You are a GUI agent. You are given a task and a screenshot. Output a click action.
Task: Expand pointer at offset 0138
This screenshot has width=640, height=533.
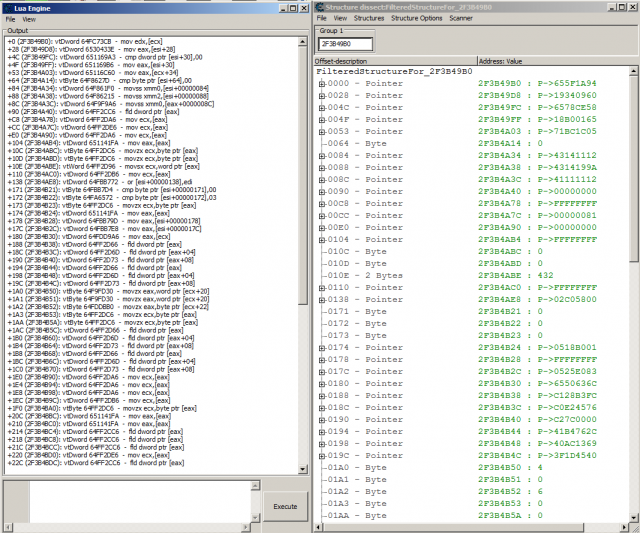pyautogui.click(x=320, y=298)
